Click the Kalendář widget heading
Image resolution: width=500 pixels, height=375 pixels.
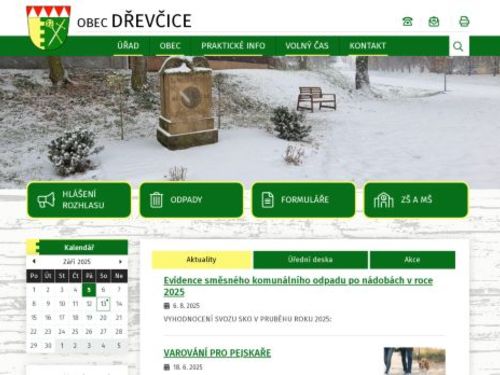79,247
